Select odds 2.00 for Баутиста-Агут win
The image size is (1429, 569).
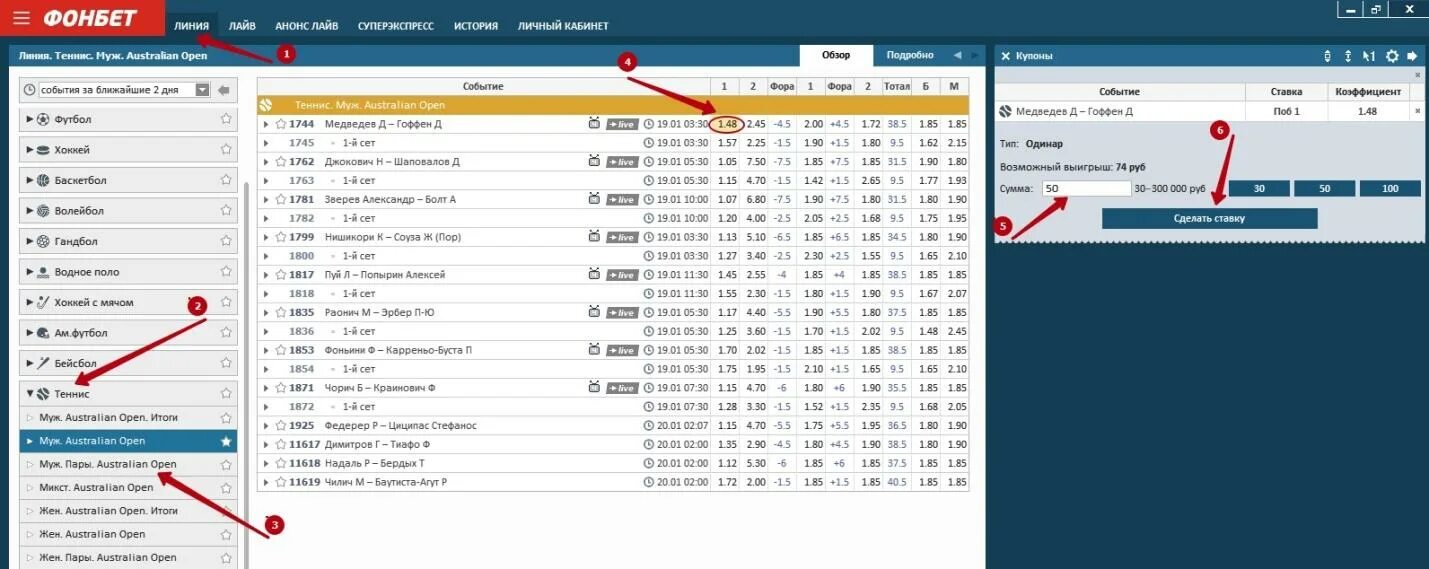tap(755, 482)
